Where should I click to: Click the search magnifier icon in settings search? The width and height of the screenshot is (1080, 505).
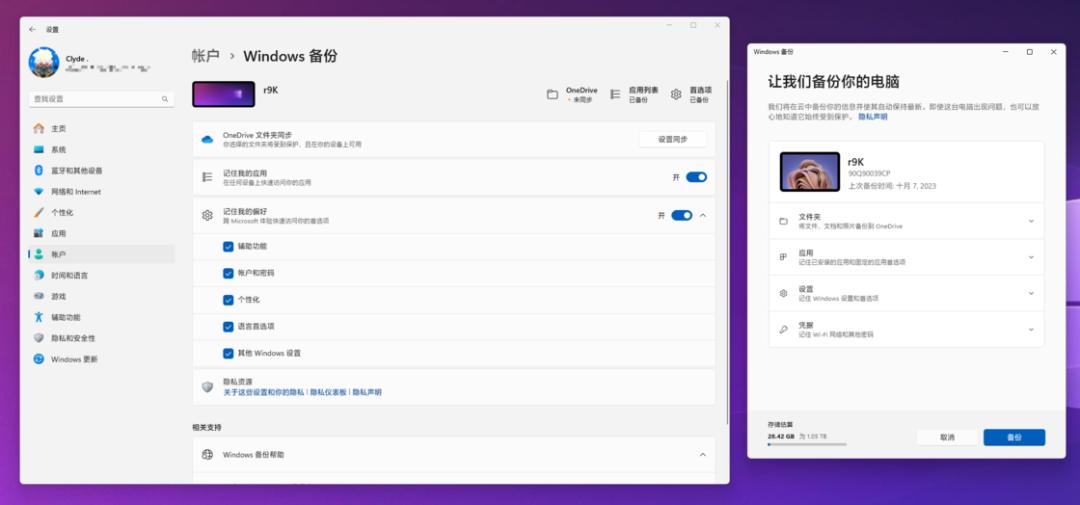point(165,99)
